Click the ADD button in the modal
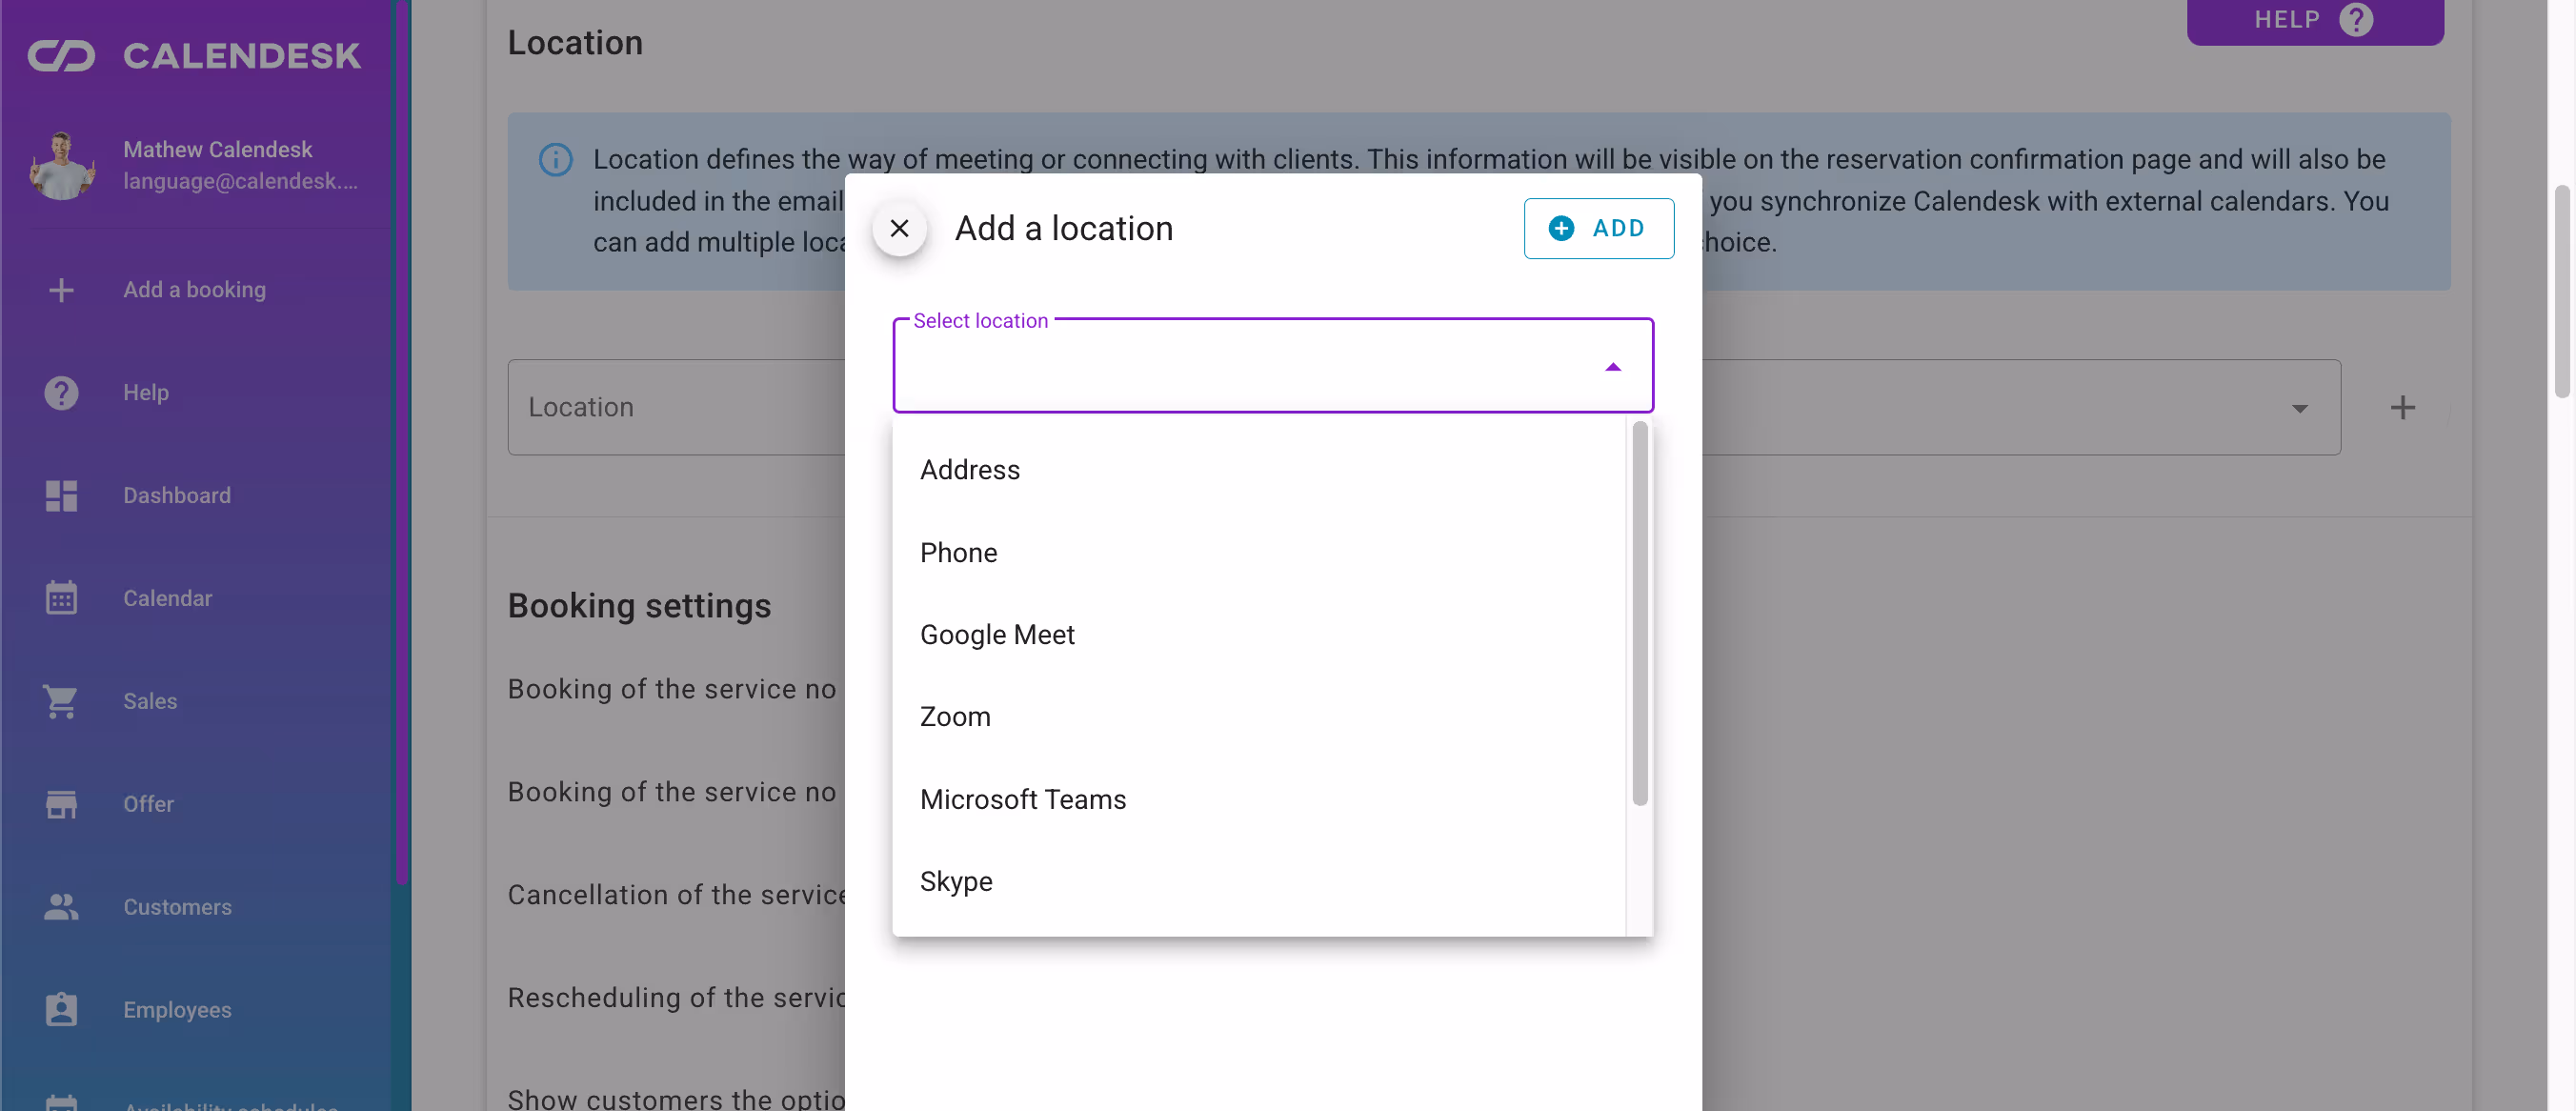The height and width of the screenshot is (1111, 2576). coord(1598,228)
